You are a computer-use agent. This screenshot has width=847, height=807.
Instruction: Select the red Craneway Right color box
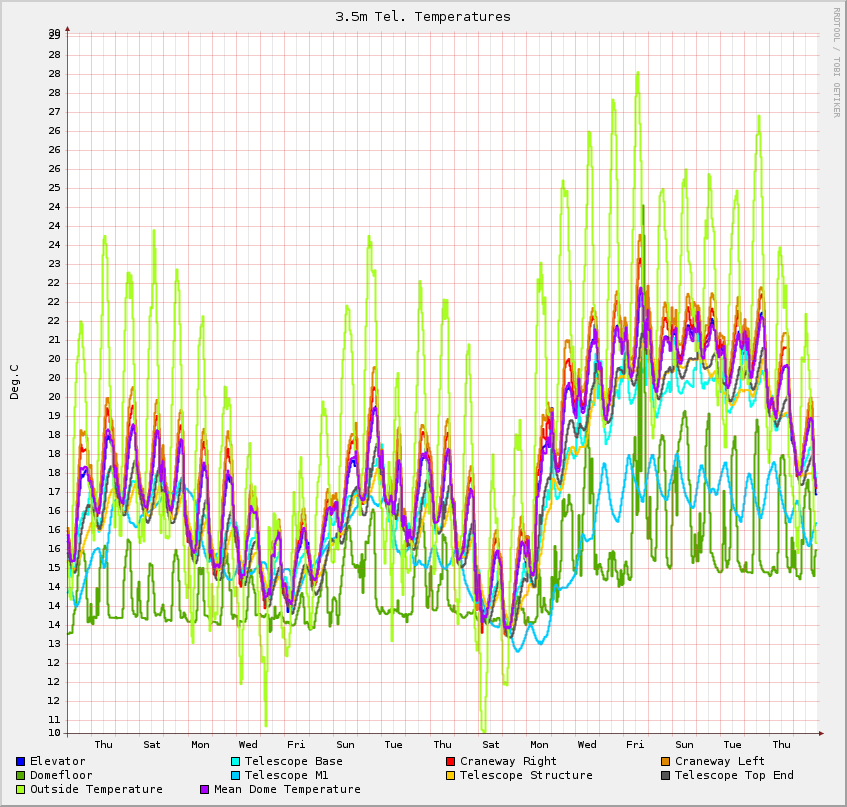click(451, 762)
